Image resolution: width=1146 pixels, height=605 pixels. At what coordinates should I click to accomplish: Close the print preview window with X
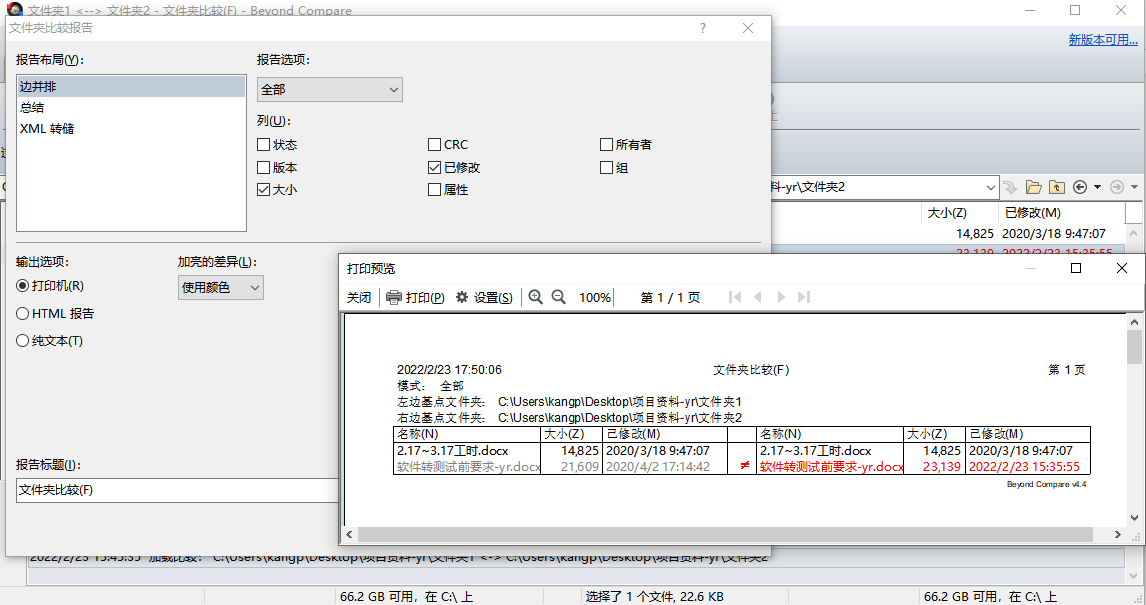tap(1122, 268)
